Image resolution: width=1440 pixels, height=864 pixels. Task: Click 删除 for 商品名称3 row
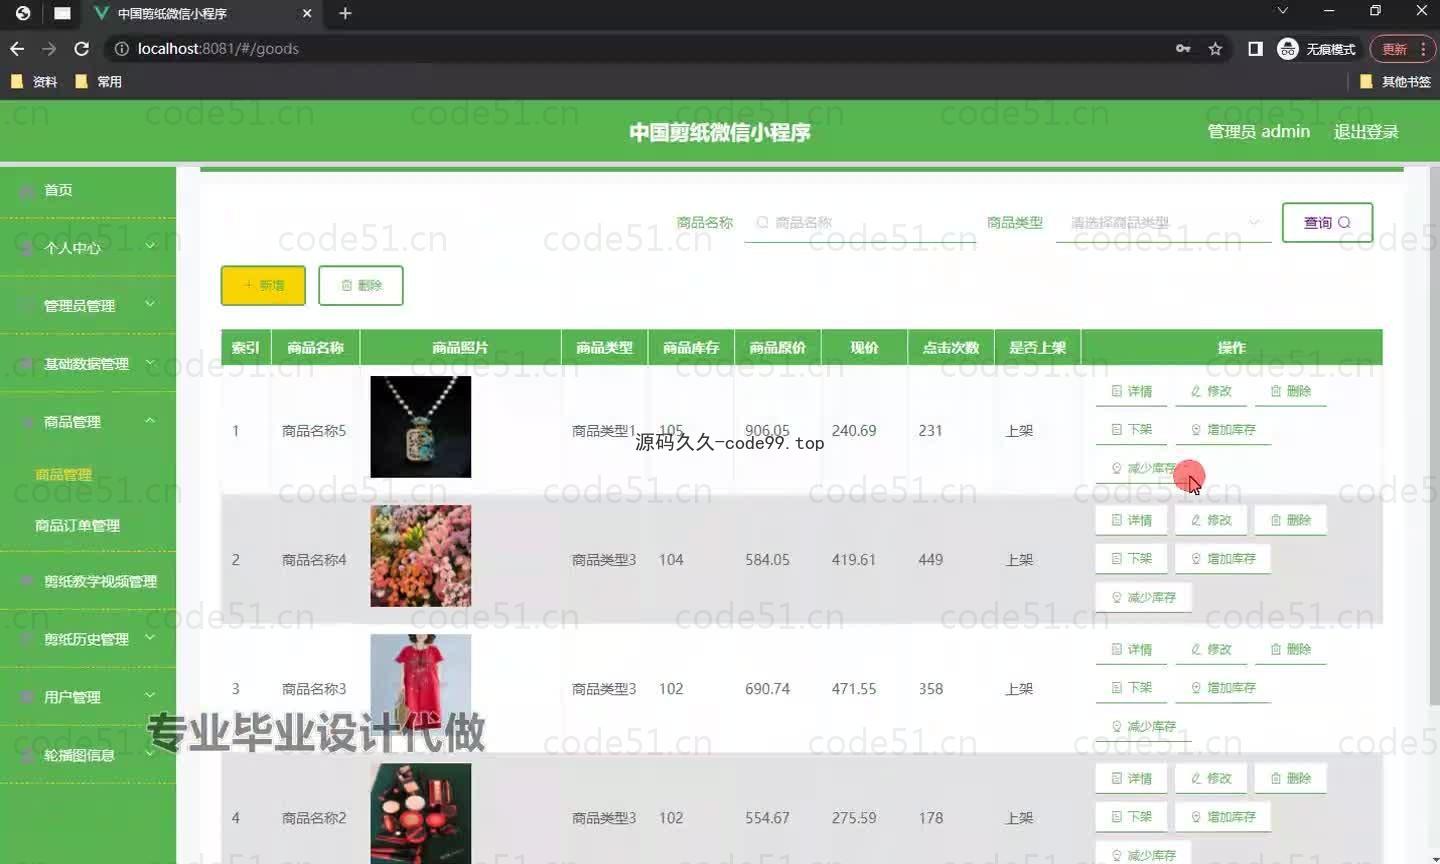(1291, 649)
